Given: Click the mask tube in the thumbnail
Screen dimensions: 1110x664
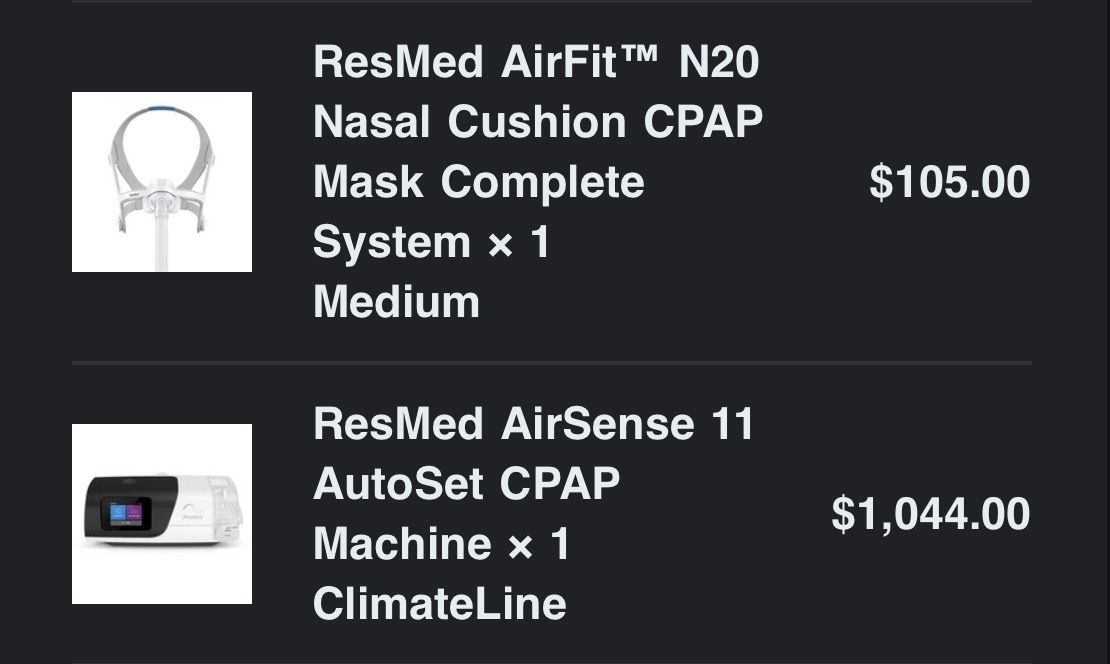Looking at the screenshot, I should coord(162,245).
